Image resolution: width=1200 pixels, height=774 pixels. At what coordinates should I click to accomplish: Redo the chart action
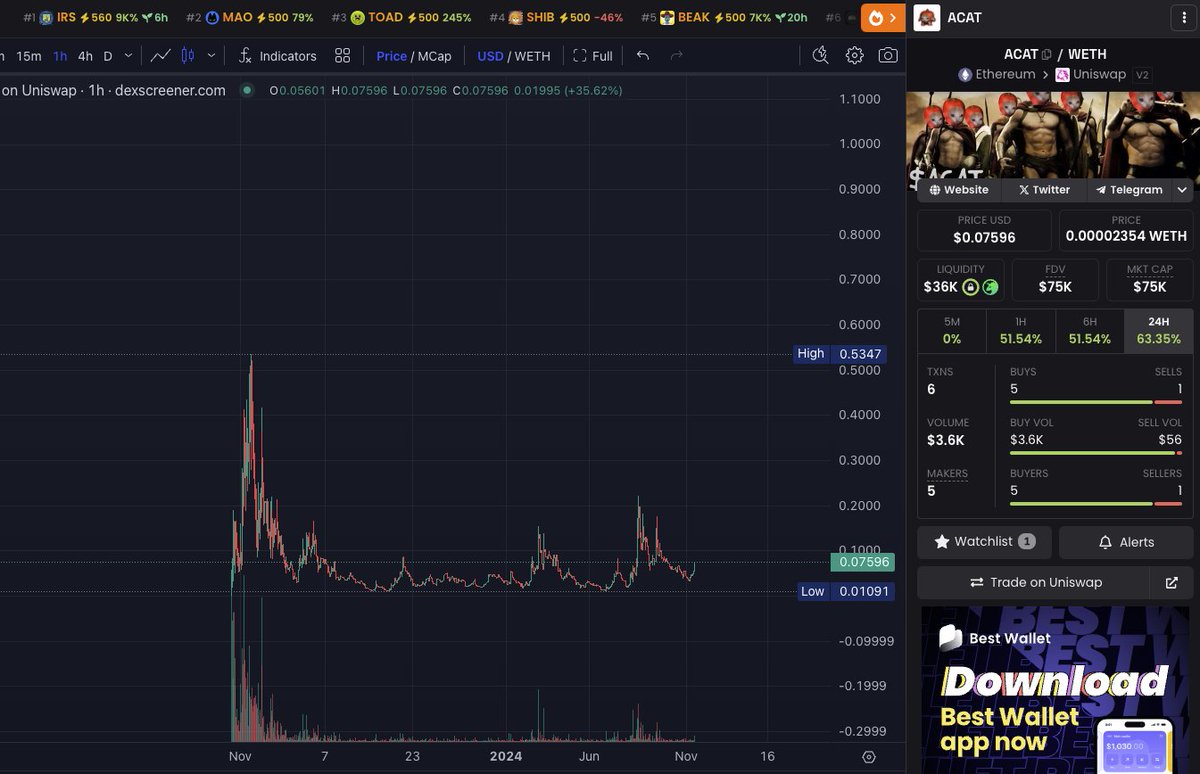[677, 56]
